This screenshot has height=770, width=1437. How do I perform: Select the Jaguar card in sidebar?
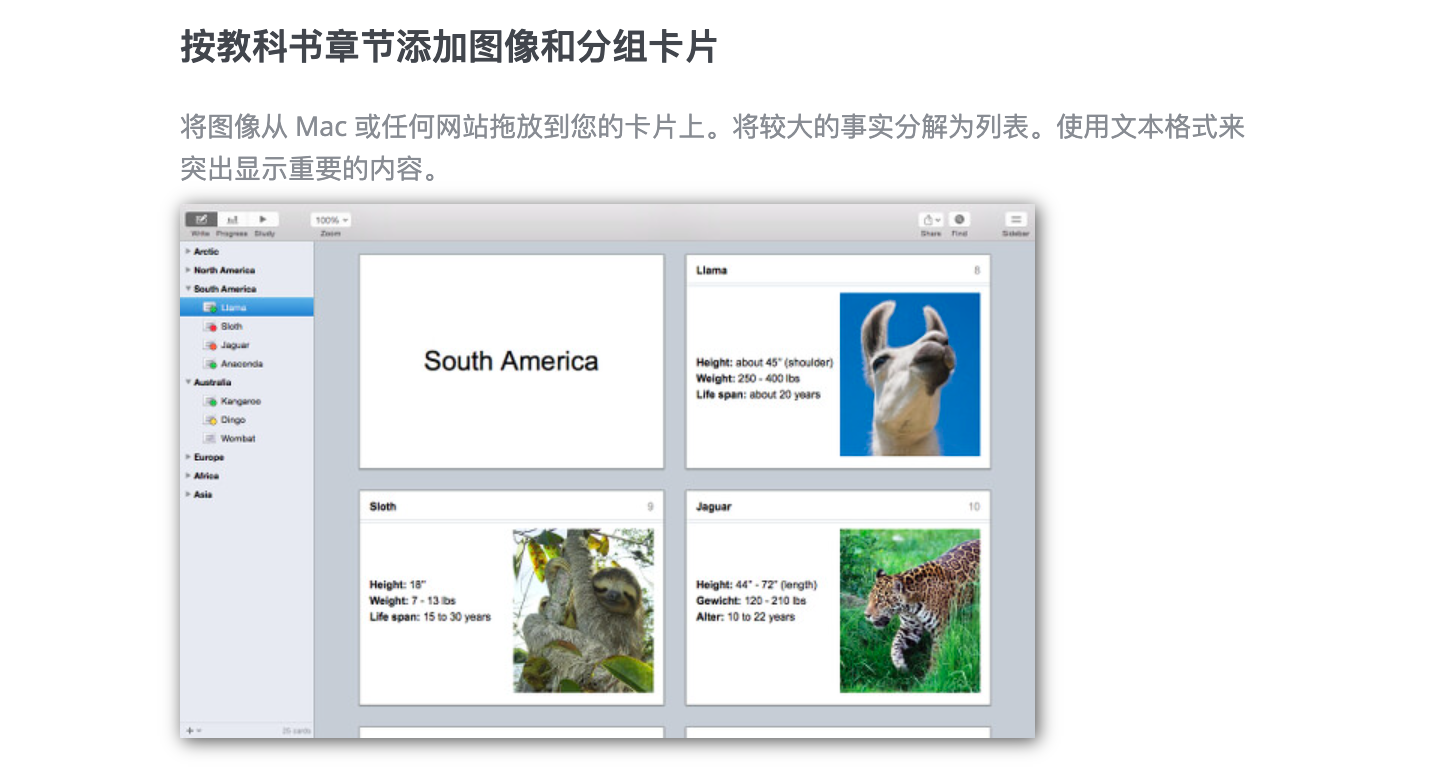pos(247,345)
